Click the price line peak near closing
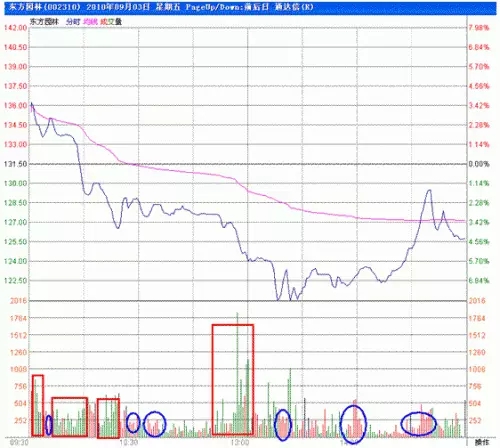 pos(429,190)
